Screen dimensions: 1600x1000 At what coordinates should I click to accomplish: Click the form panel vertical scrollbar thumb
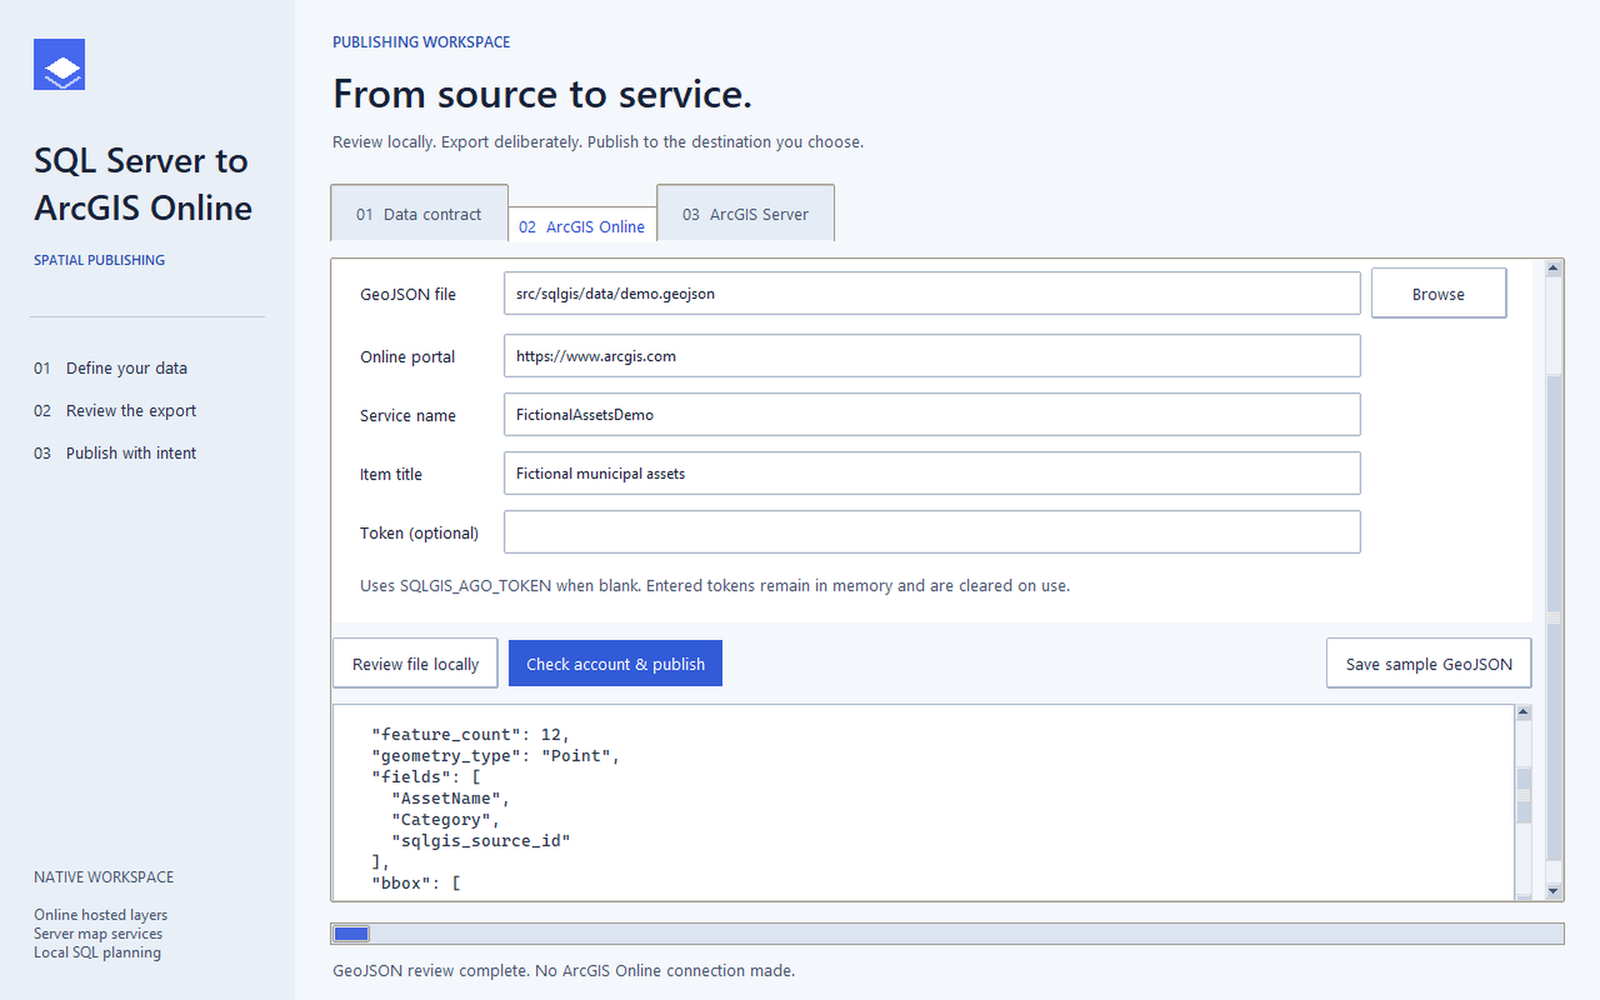click(1553, 617)
